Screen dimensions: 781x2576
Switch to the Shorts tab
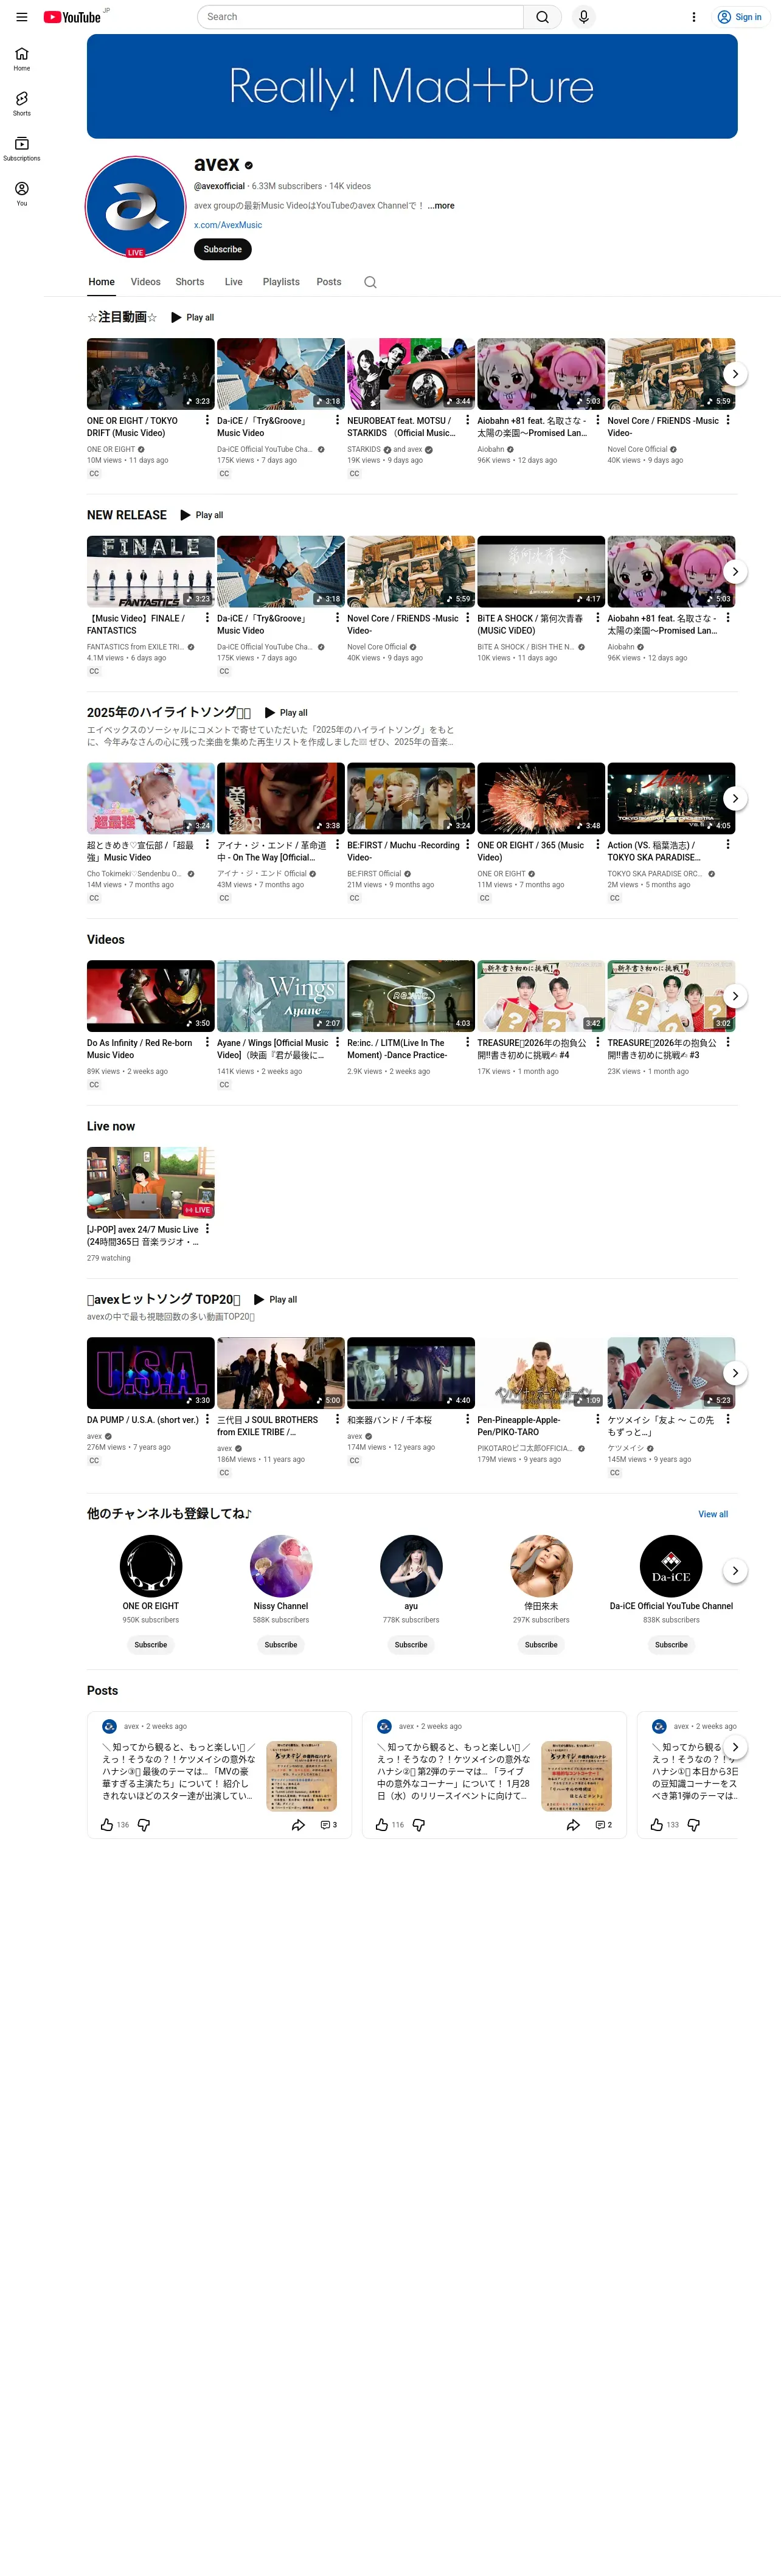tap(190, 282)
